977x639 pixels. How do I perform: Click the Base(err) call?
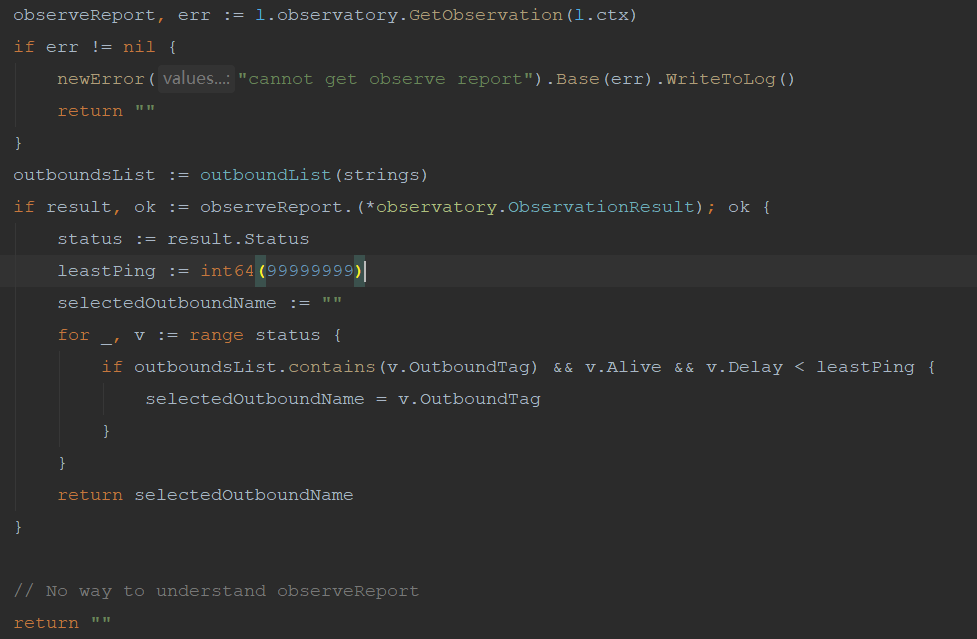pos(603,79)
